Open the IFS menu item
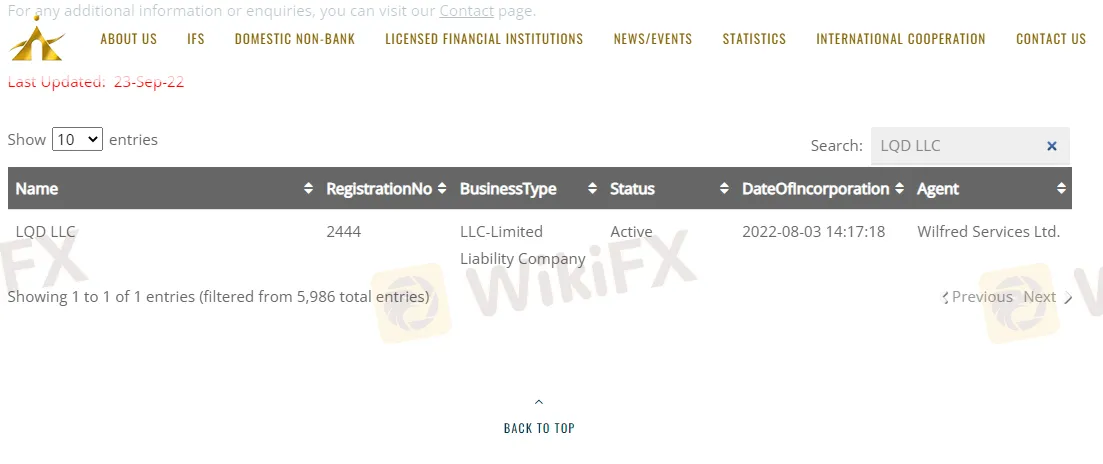Image resolution: width=1103 pixels, height=464 pixels. 196,40
